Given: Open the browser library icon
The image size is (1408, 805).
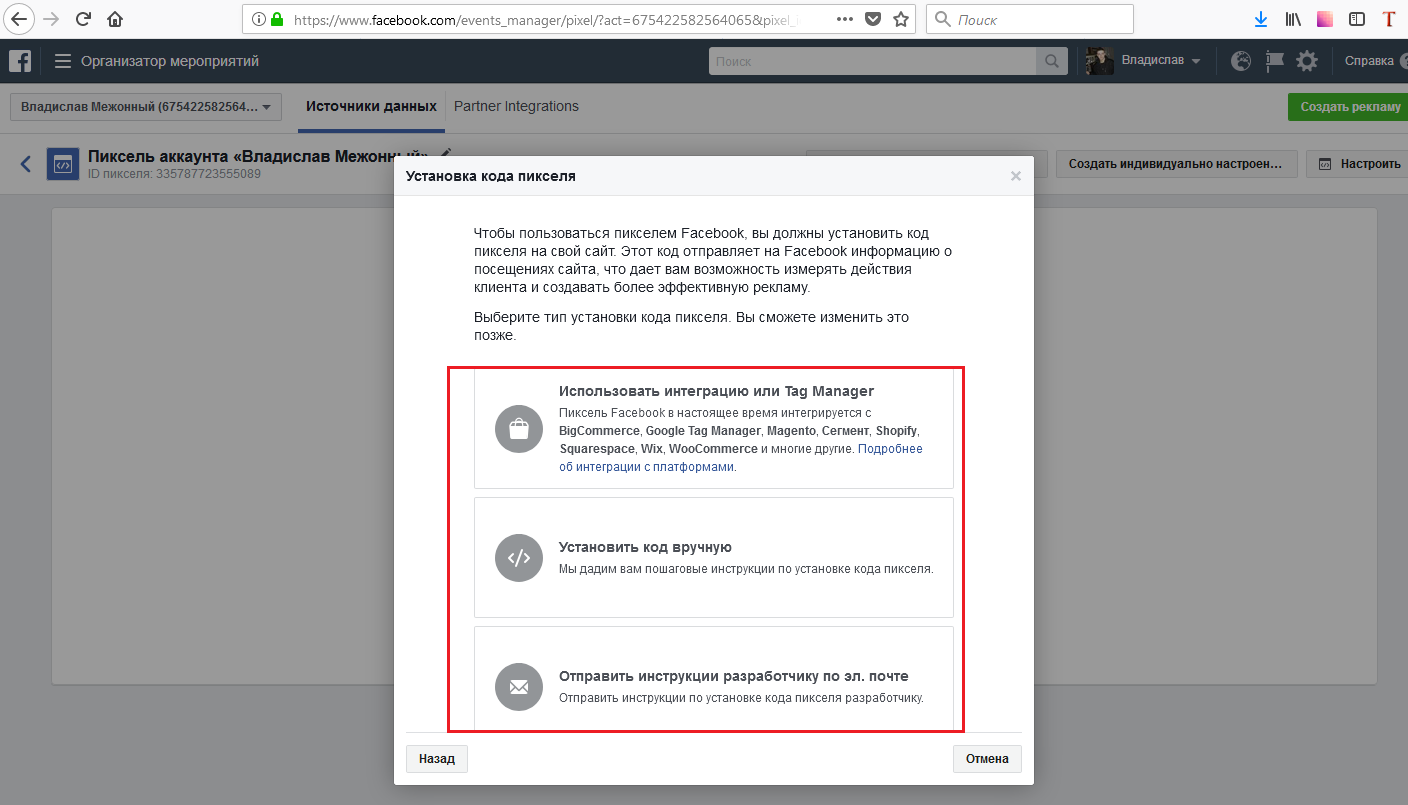Looking at the screenshot, I should pyautogui.click(x=1293, y=19).
